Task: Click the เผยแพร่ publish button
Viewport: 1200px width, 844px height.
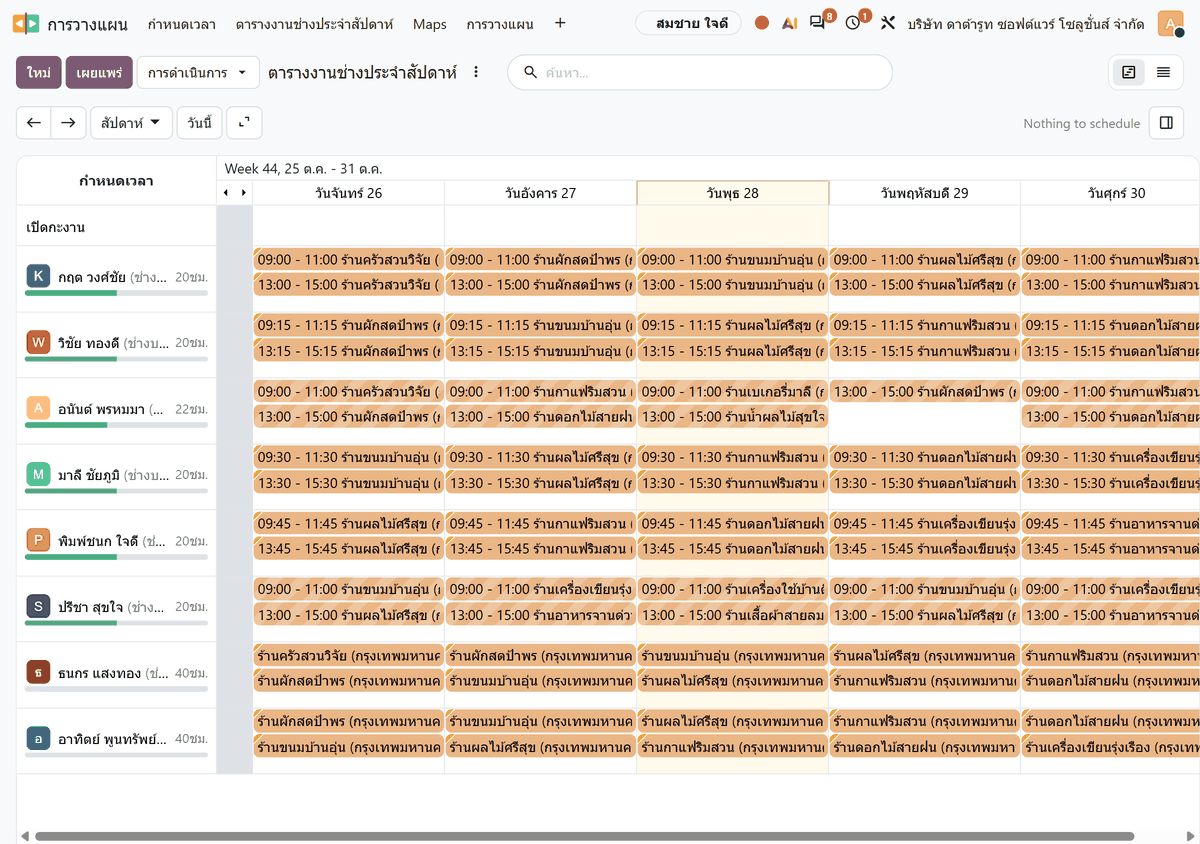Action: pyautogui.click(x=99, y=73)
